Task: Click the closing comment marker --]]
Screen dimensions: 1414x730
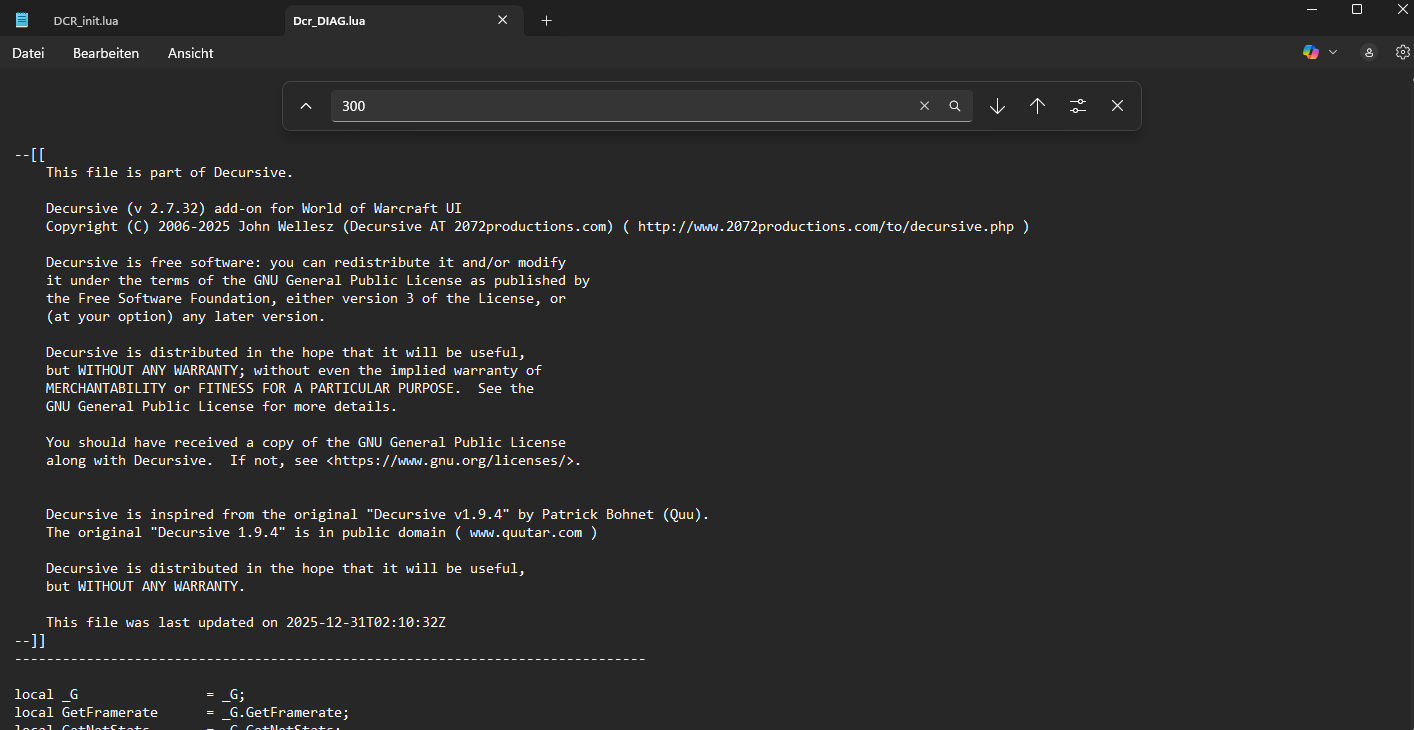Action: tap(30, 640)
